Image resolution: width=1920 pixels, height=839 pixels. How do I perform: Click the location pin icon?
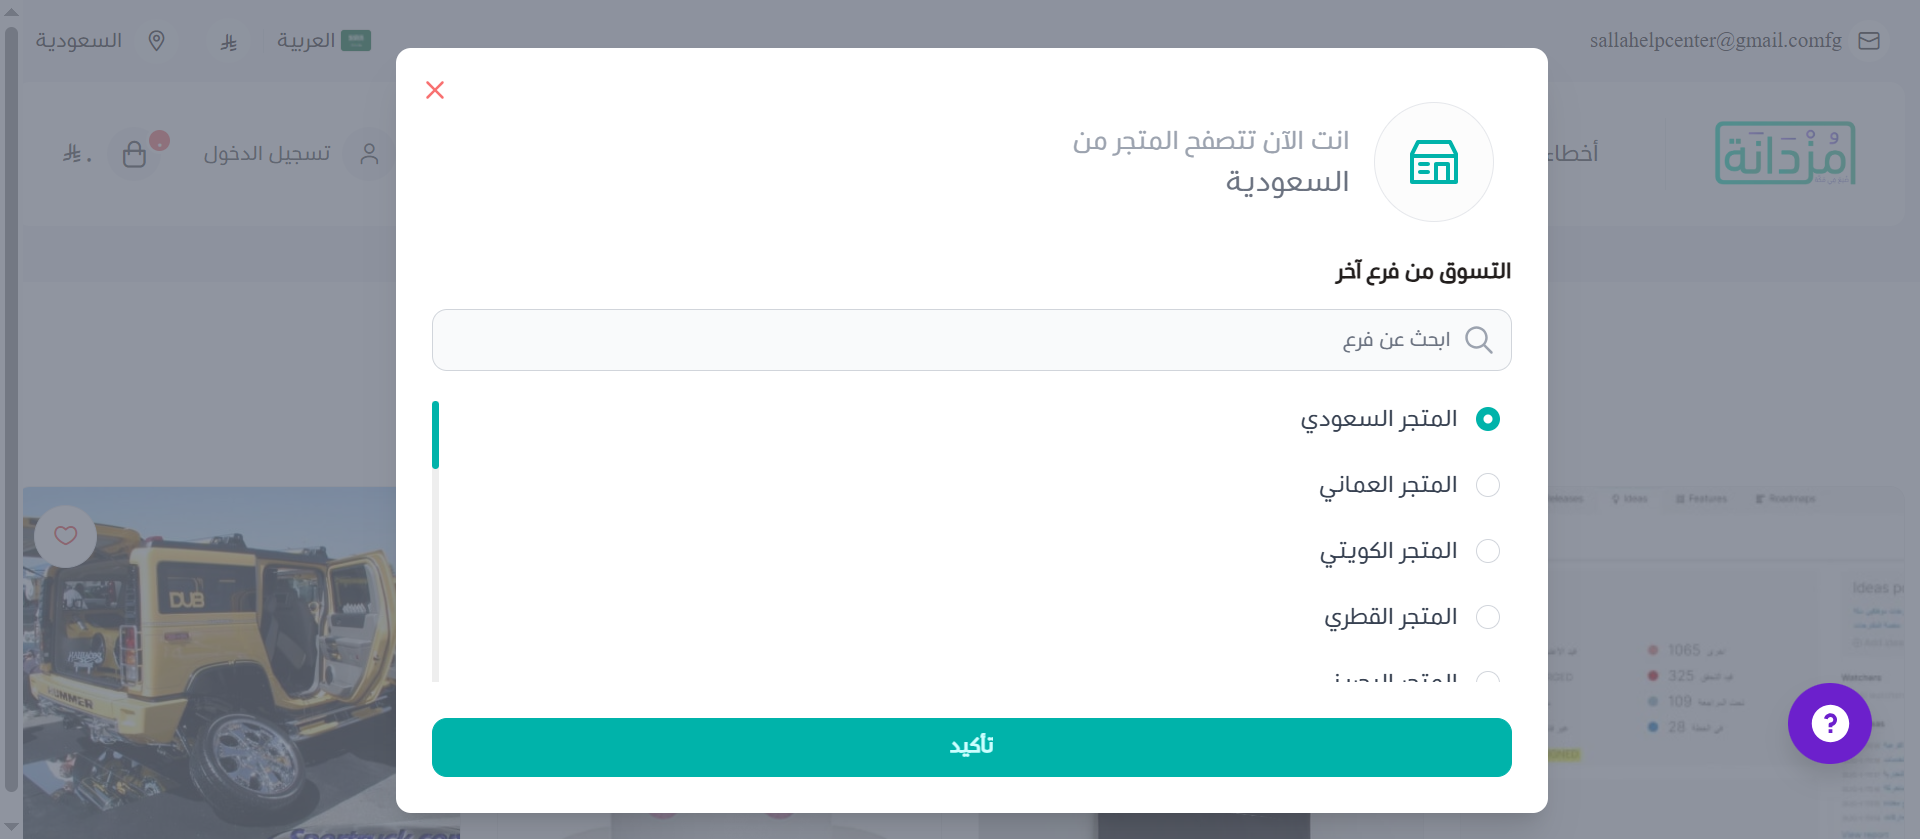pos(156,41)
